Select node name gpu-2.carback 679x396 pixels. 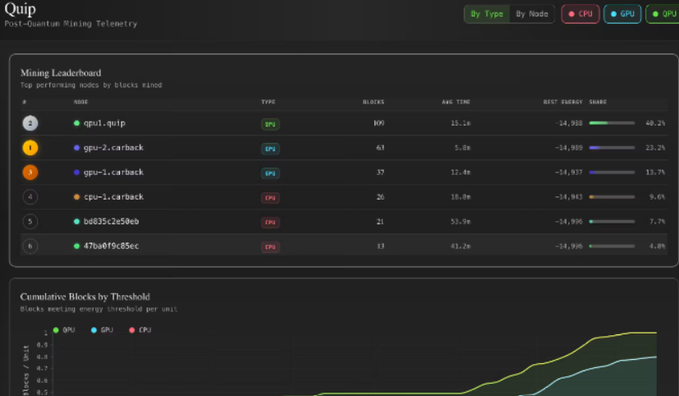113,148
